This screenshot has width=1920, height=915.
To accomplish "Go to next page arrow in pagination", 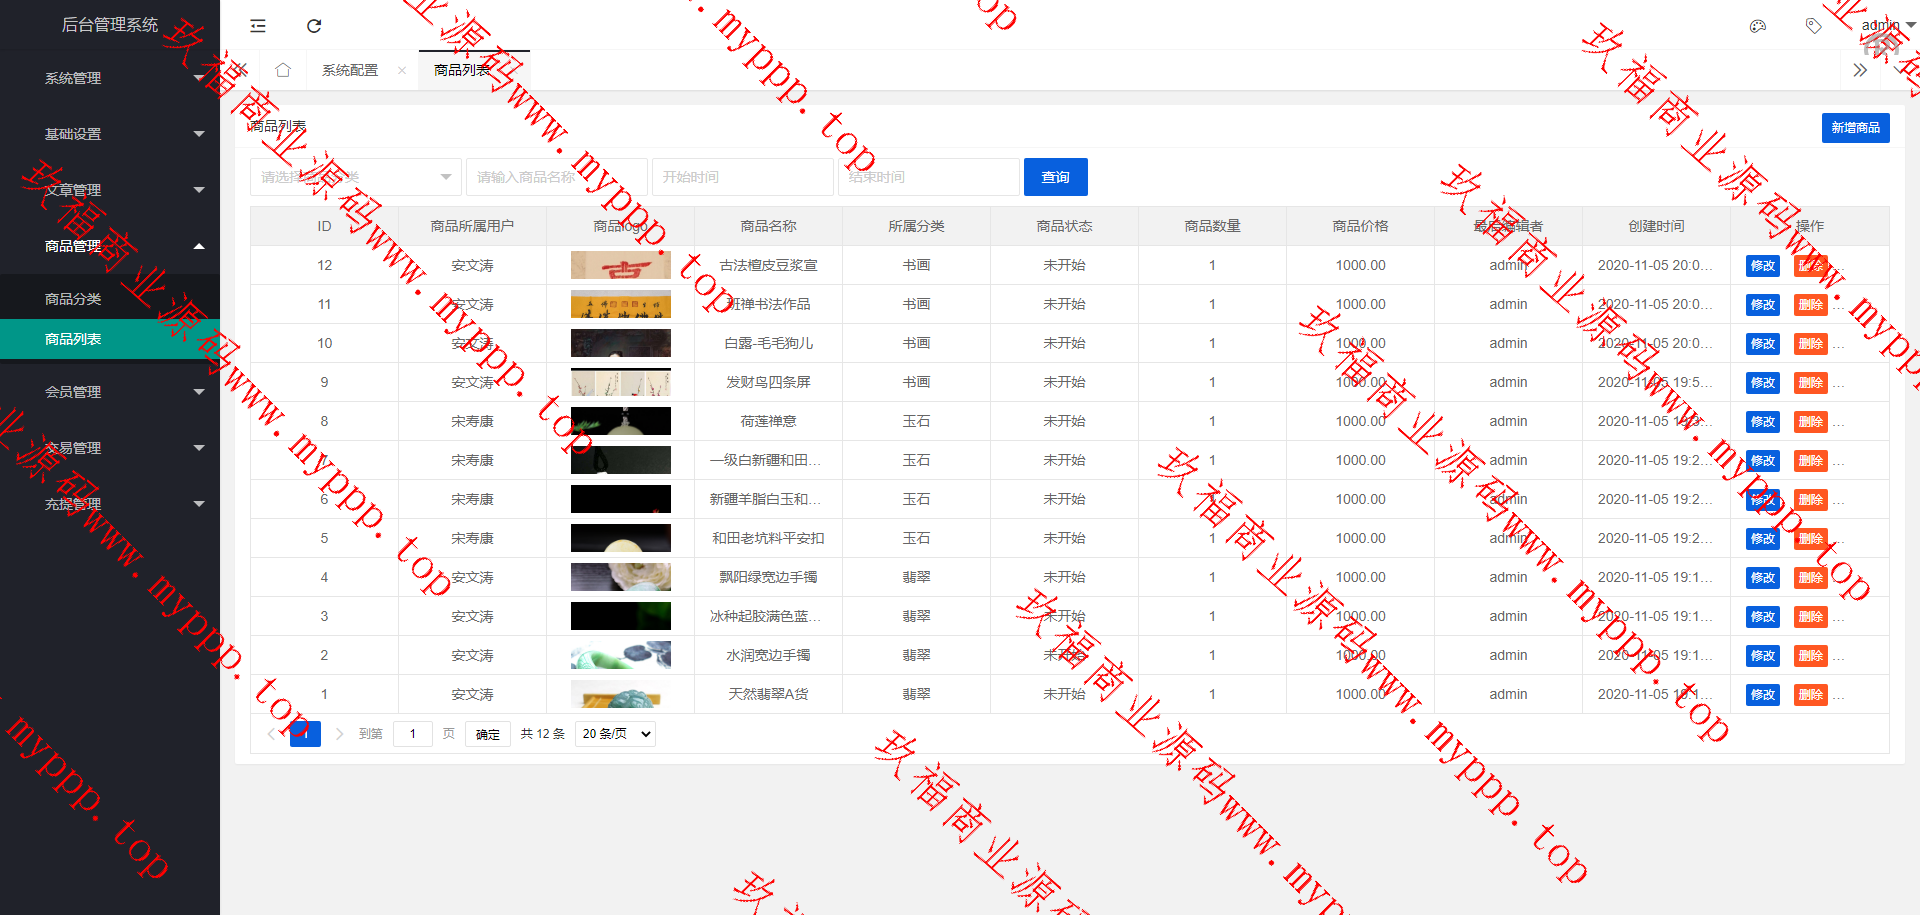I will (x=340, y=734).
